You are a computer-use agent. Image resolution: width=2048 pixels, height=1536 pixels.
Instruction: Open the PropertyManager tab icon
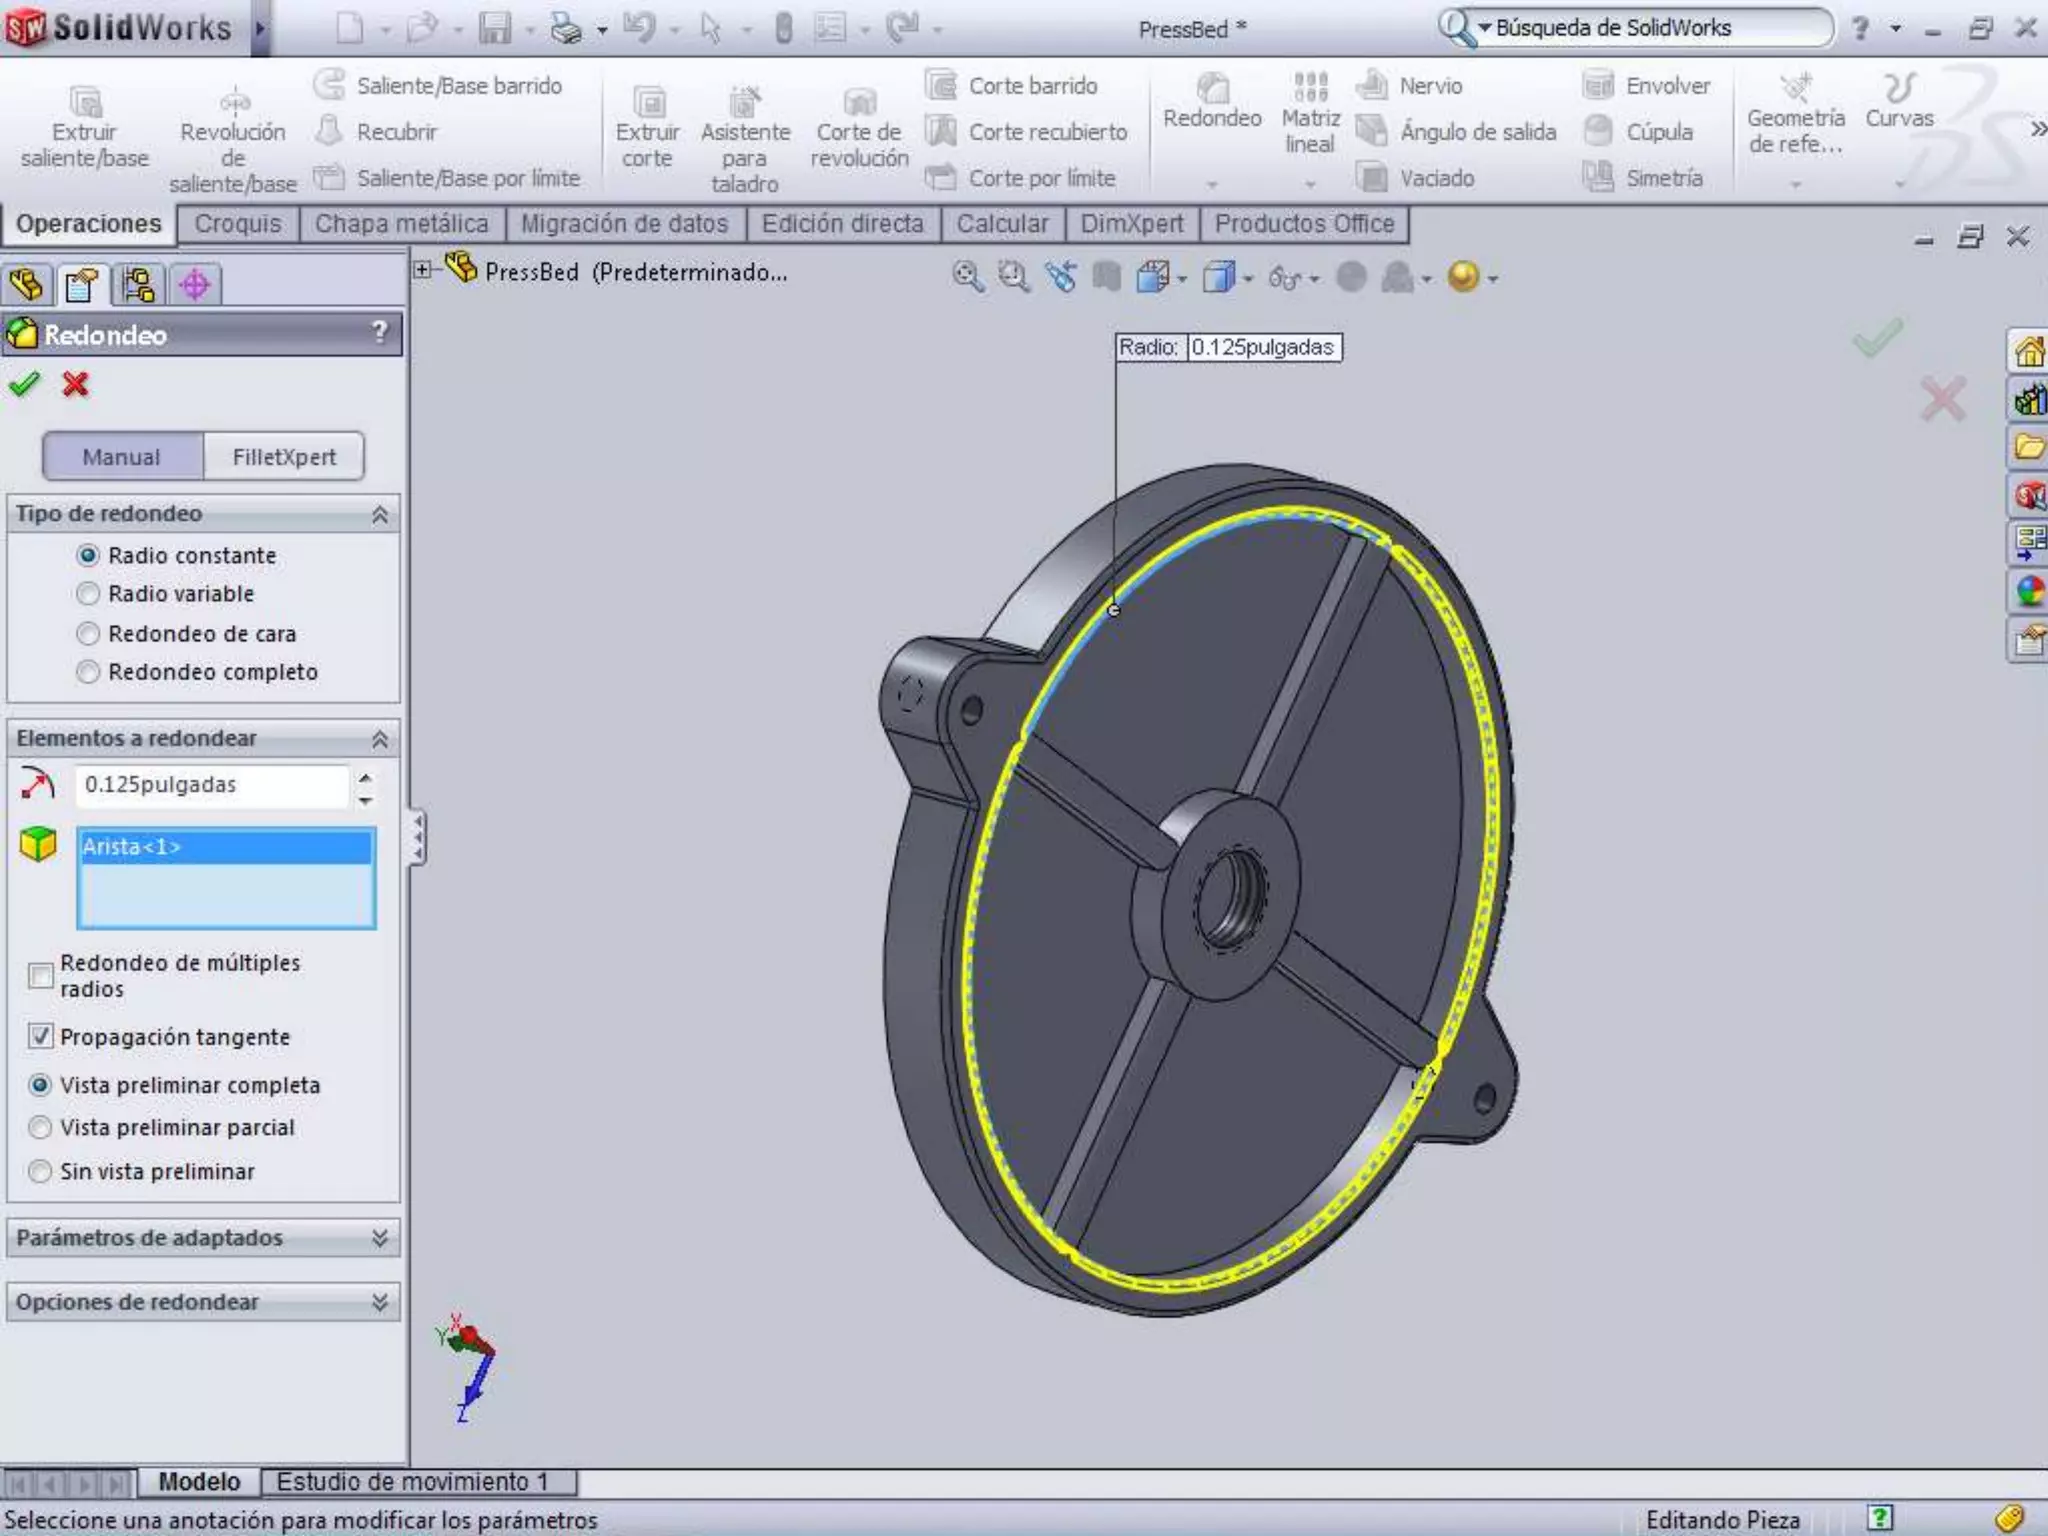81,285
